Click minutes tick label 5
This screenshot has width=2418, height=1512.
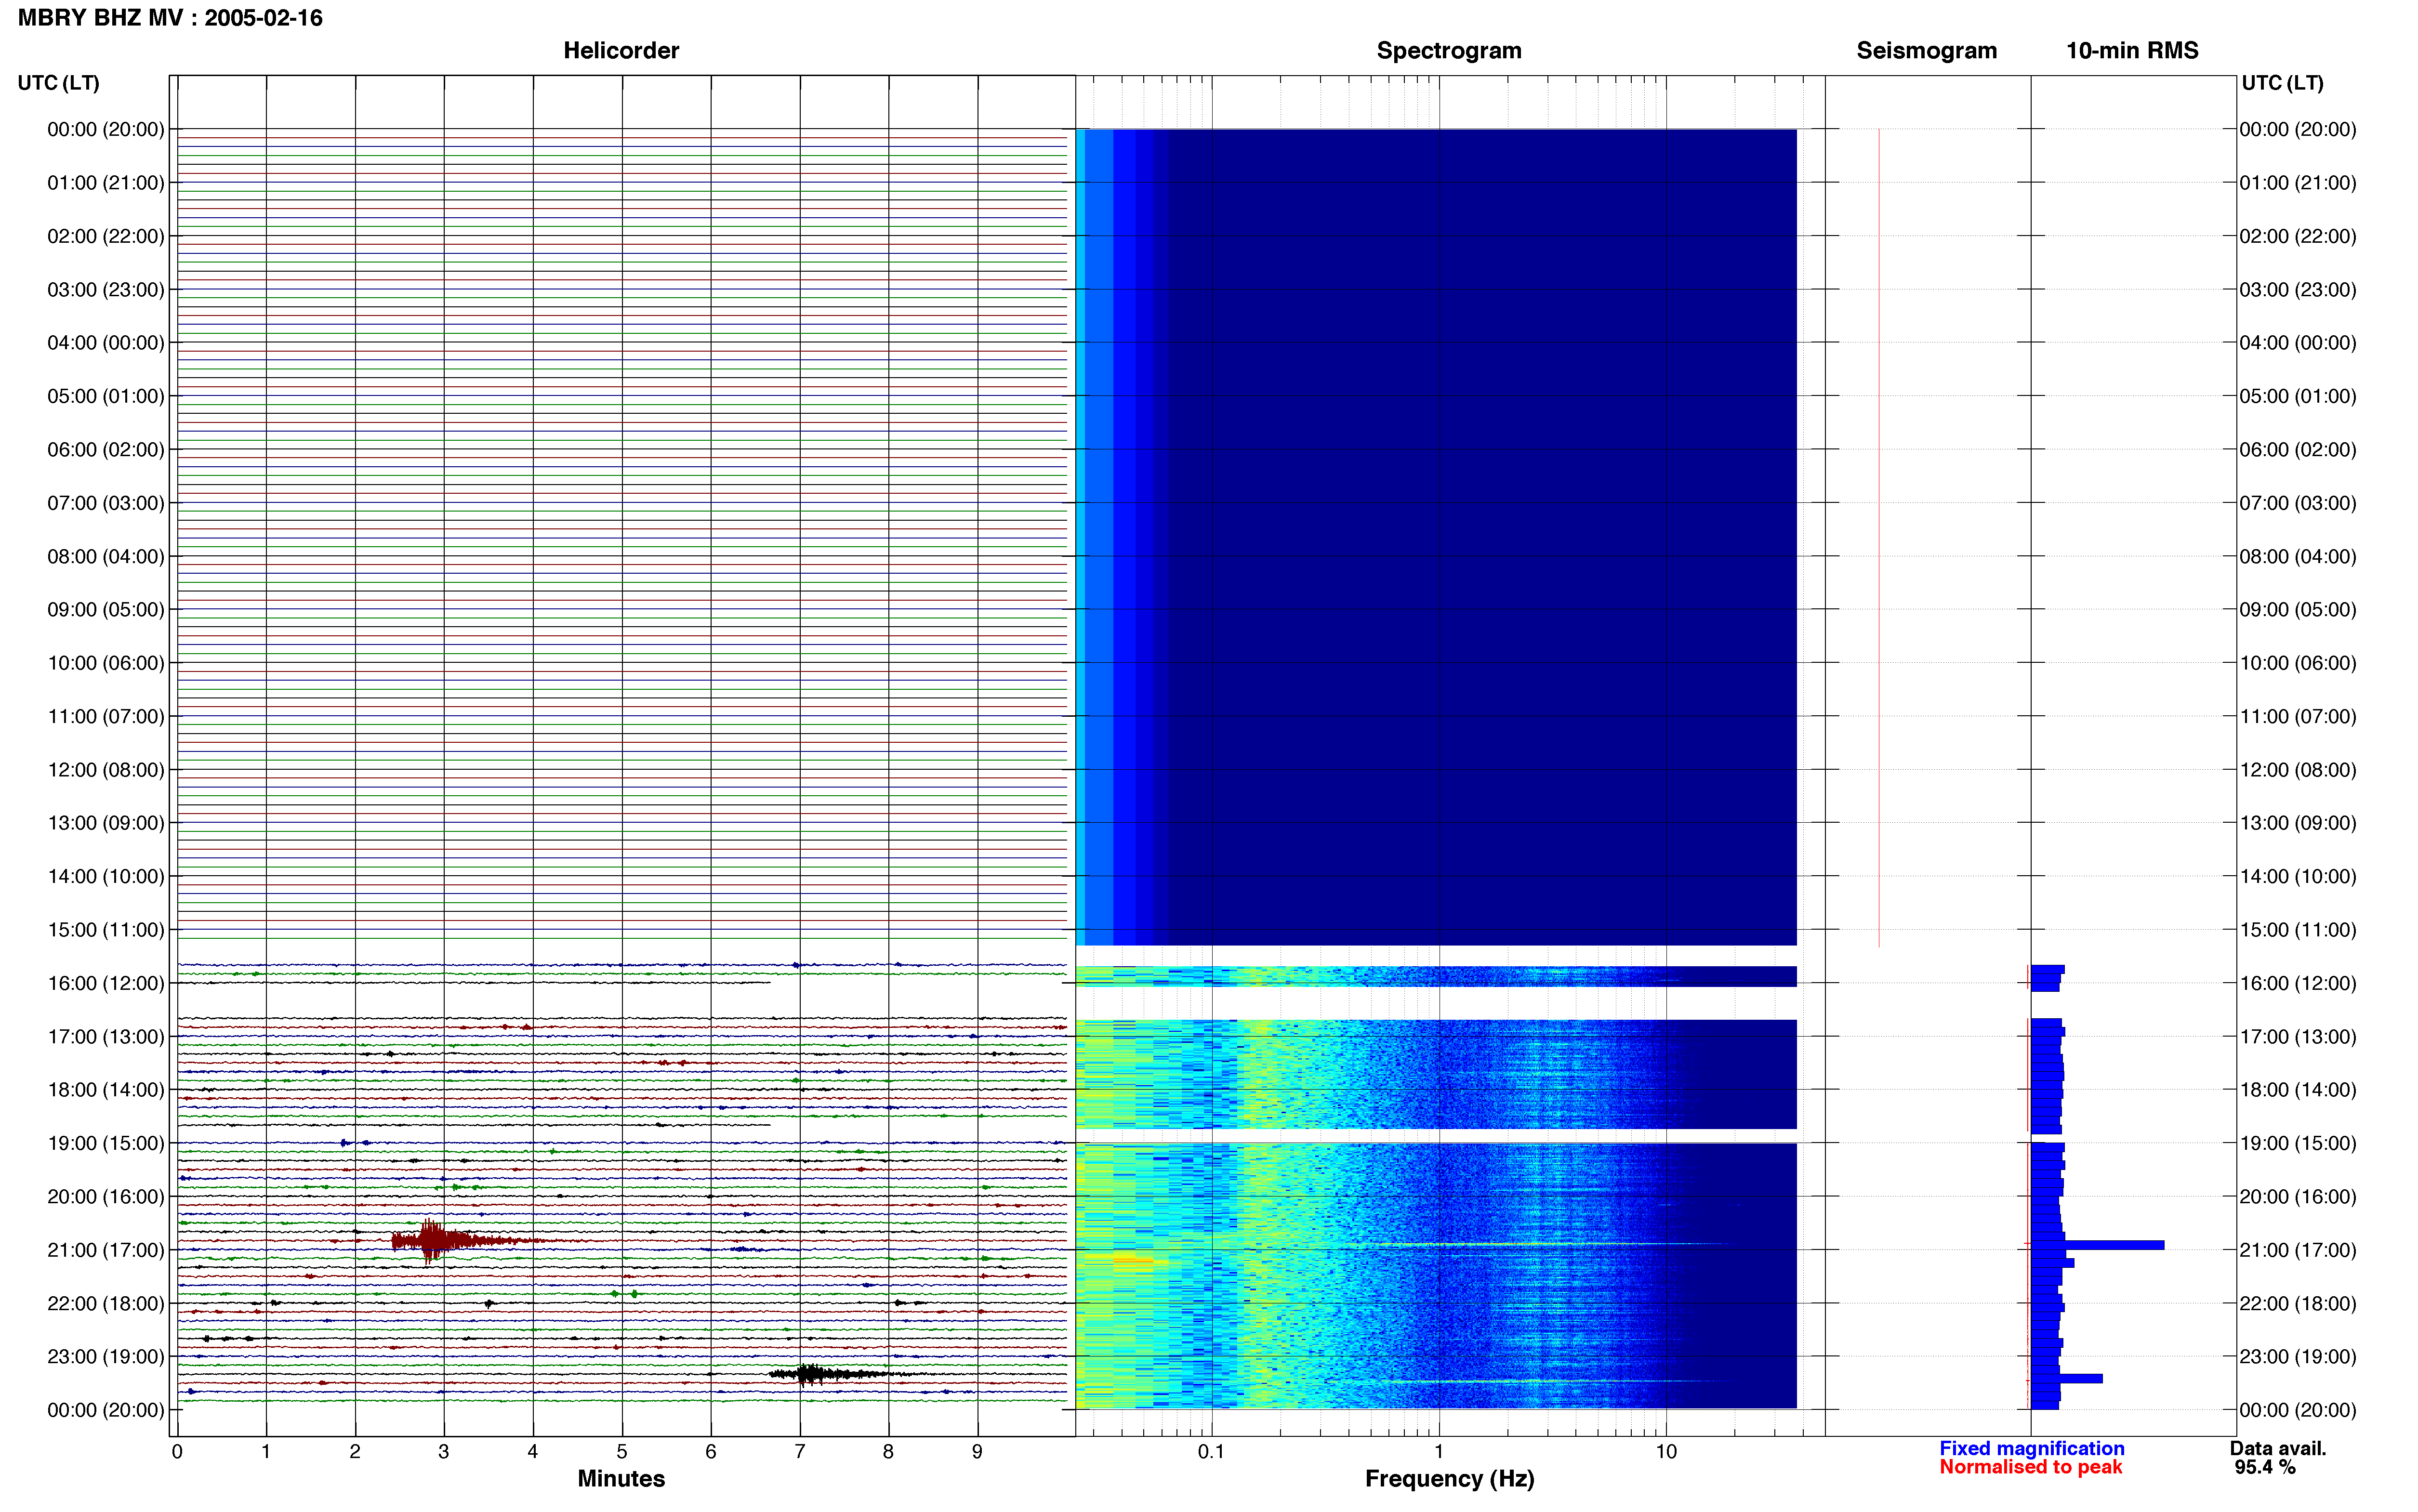tap(622, 1451)
